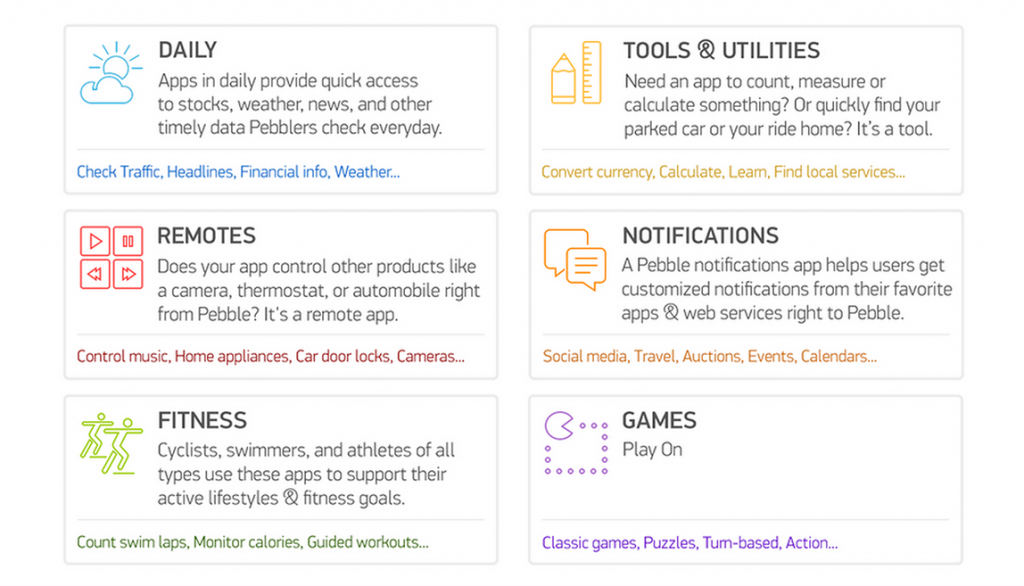Click 'Convert currency, Calculate, Learn' link
Image resolution: width=1024 pixels, height=586 pixels.
click(654, 172)
